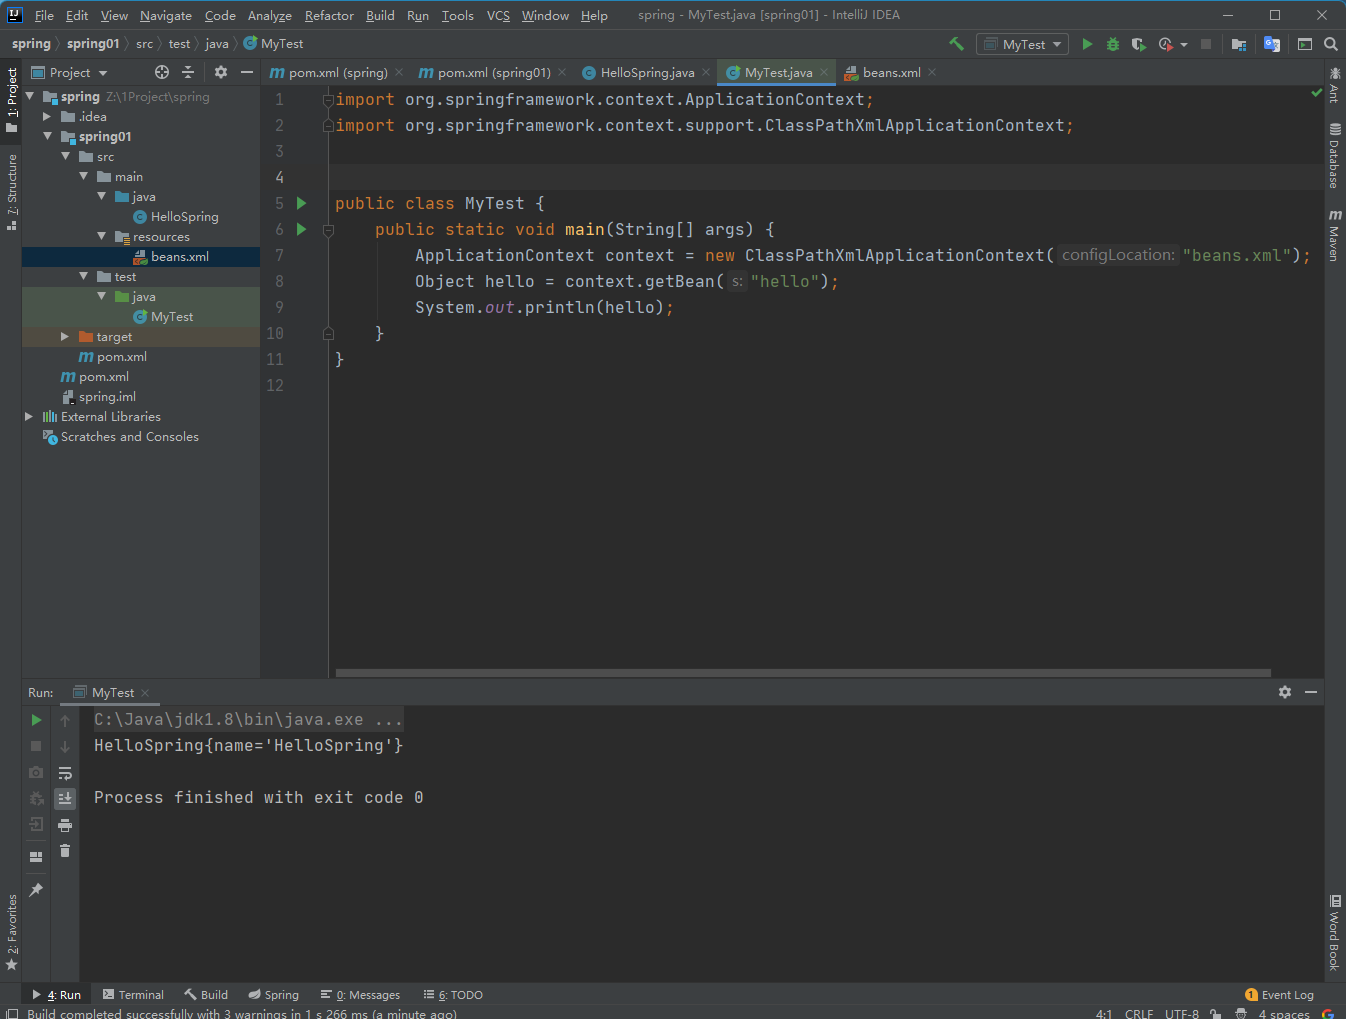Viewport: 1346px width, 1019px height.
Task: Collapse the main folder
Action: [x=84, y=176]
